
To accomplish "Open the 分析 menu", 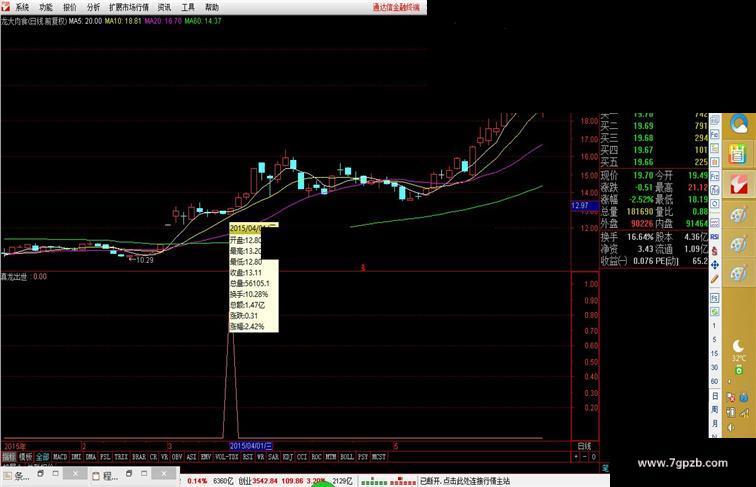I will [94, 7].
